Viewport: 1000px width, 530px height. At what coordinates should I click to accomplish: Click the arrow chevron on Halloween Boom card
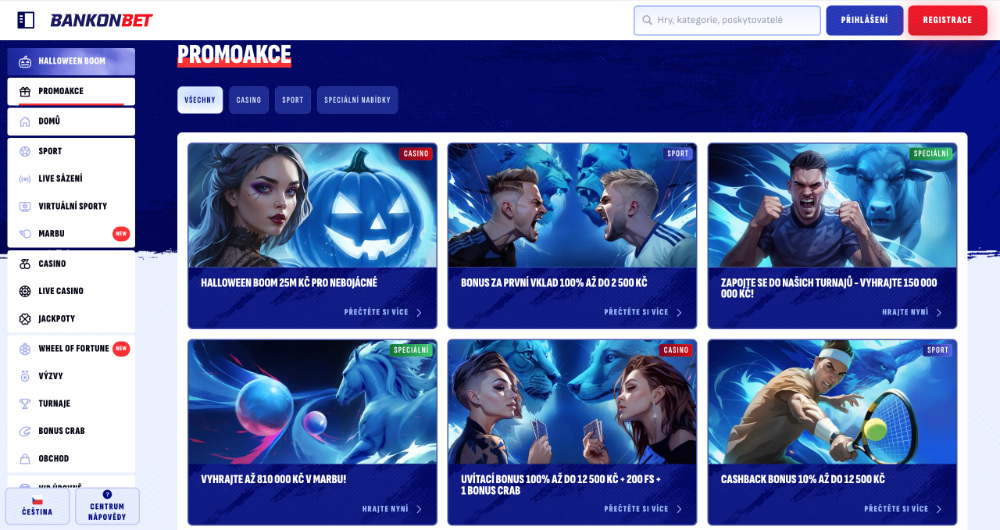click(419, 313)
